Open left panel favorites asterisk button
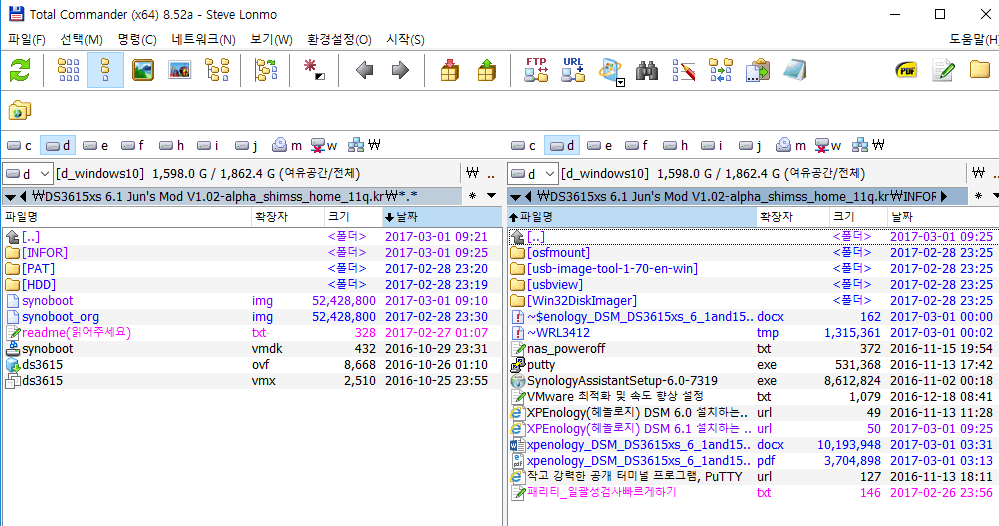This screenshot has width=999, height=526. 472,196
